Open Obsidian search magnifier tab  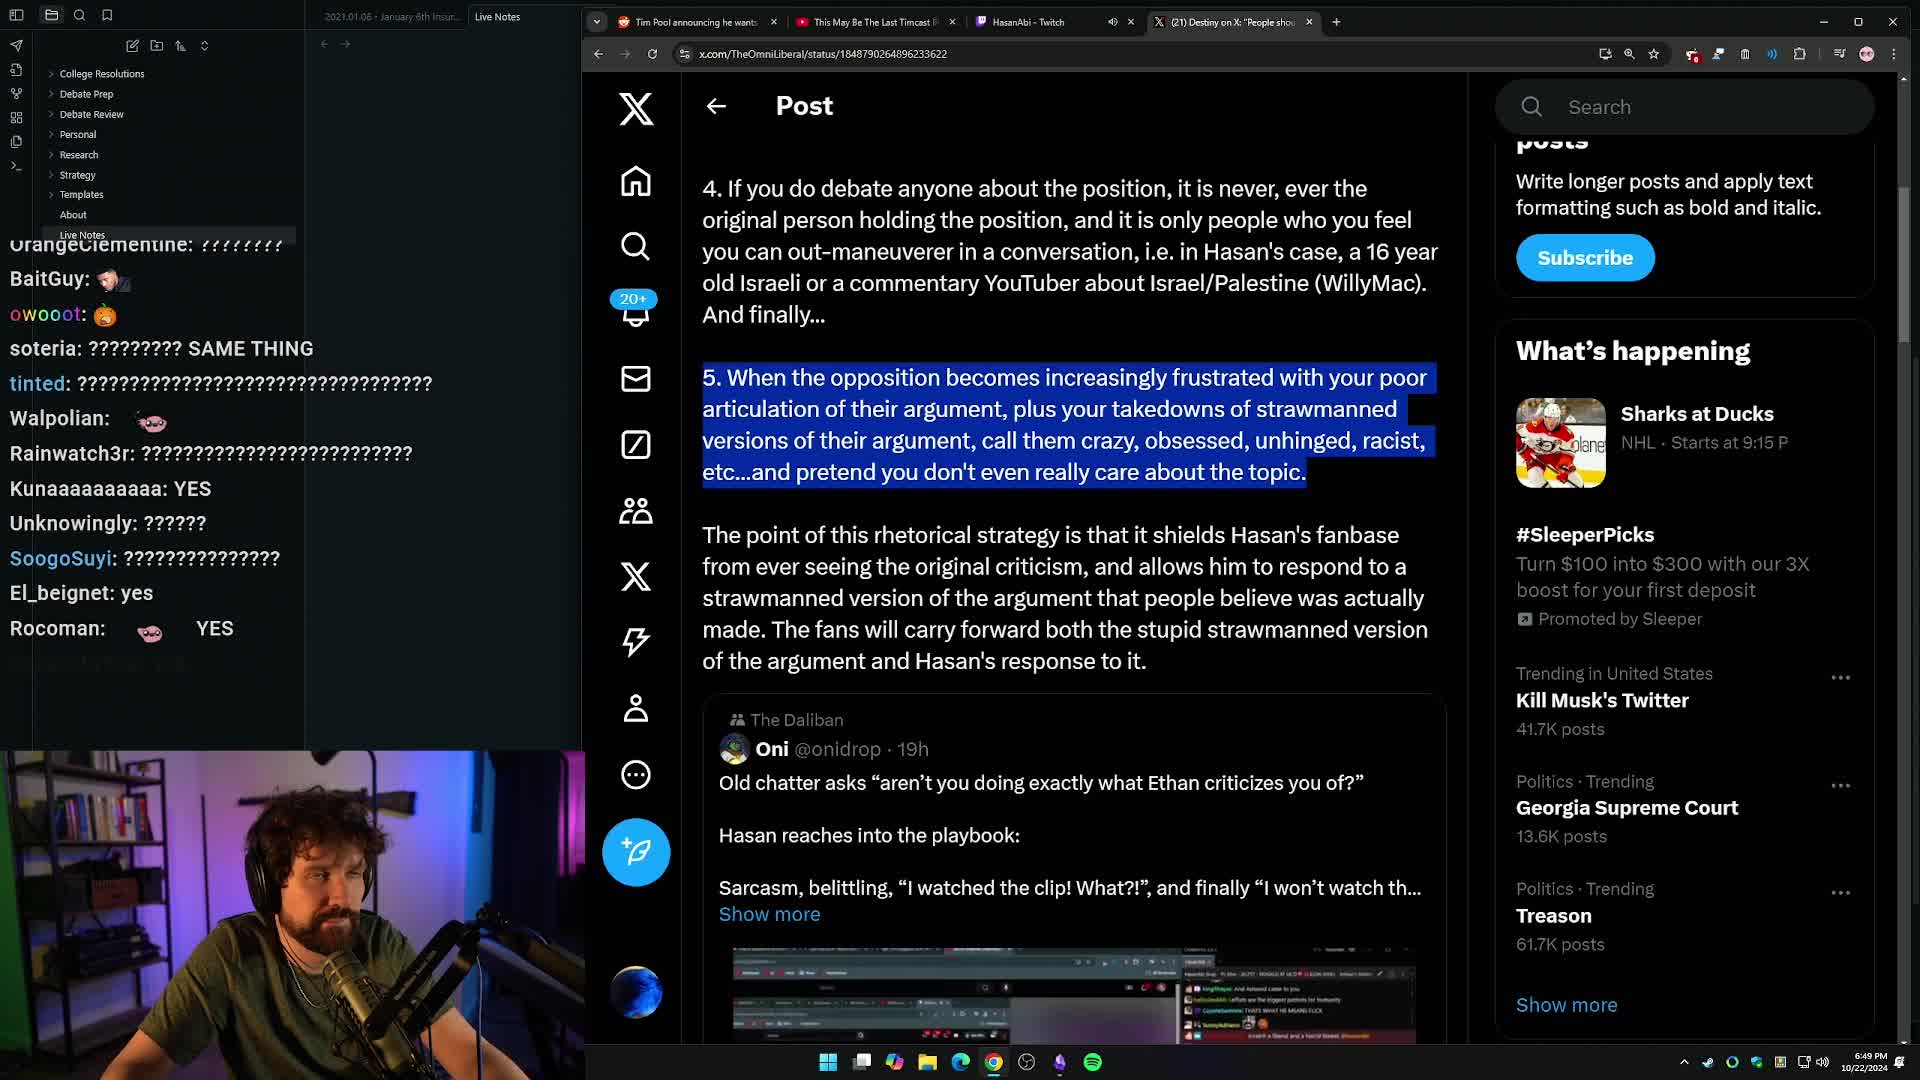coord(79,15)
